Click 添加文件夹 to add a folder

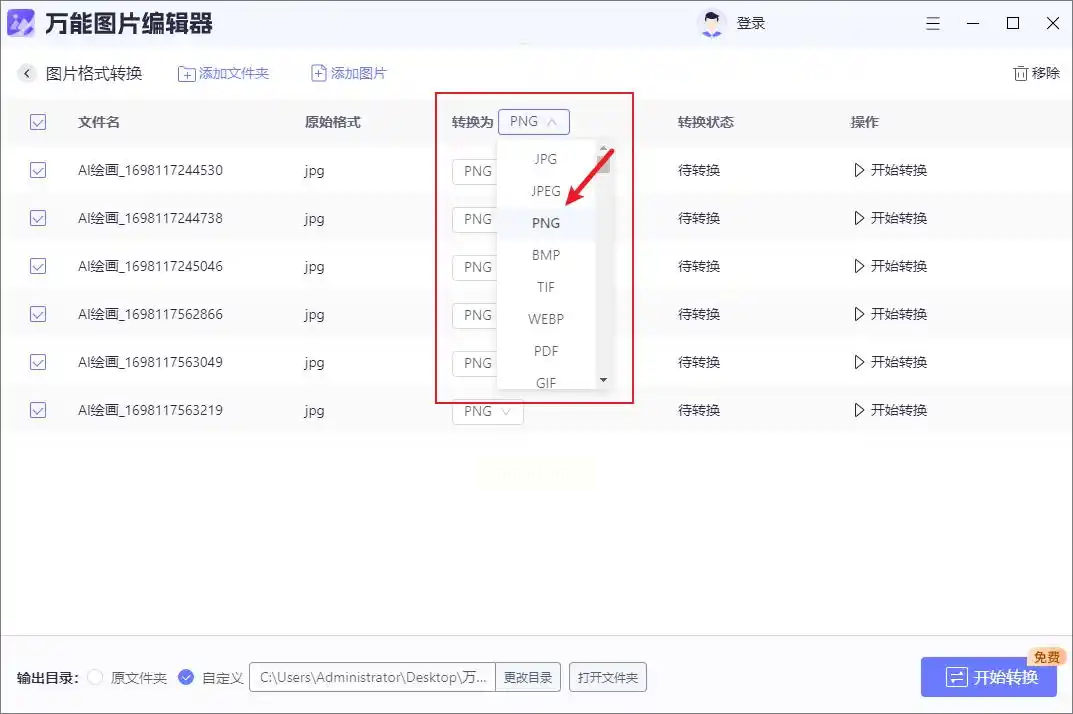point(223,73)
